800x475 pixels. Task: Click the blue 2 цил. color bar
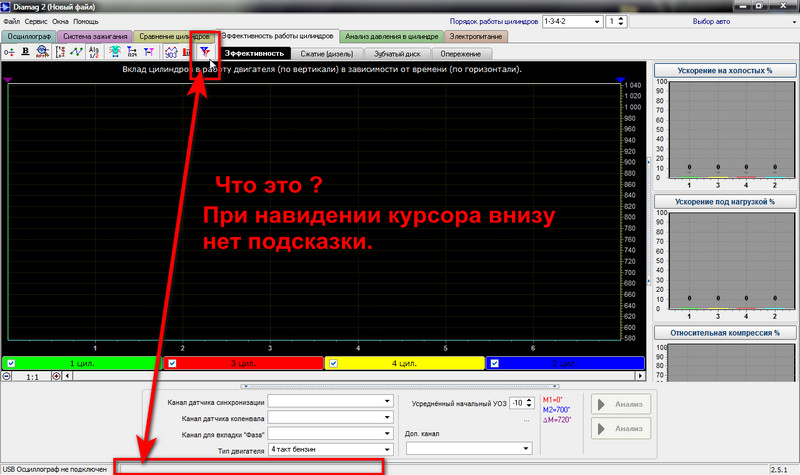pyautogui.click(x=565, y=363)
